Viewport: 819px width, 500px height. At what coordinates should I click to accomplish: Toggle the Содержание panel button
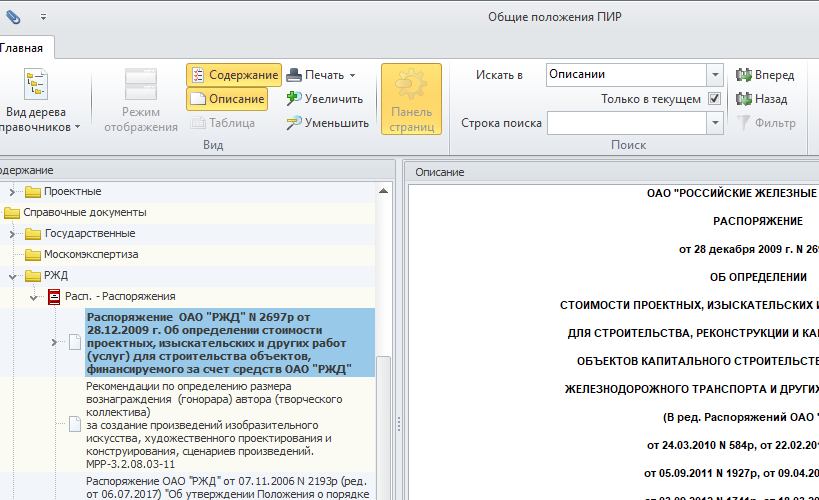point(234,75)
